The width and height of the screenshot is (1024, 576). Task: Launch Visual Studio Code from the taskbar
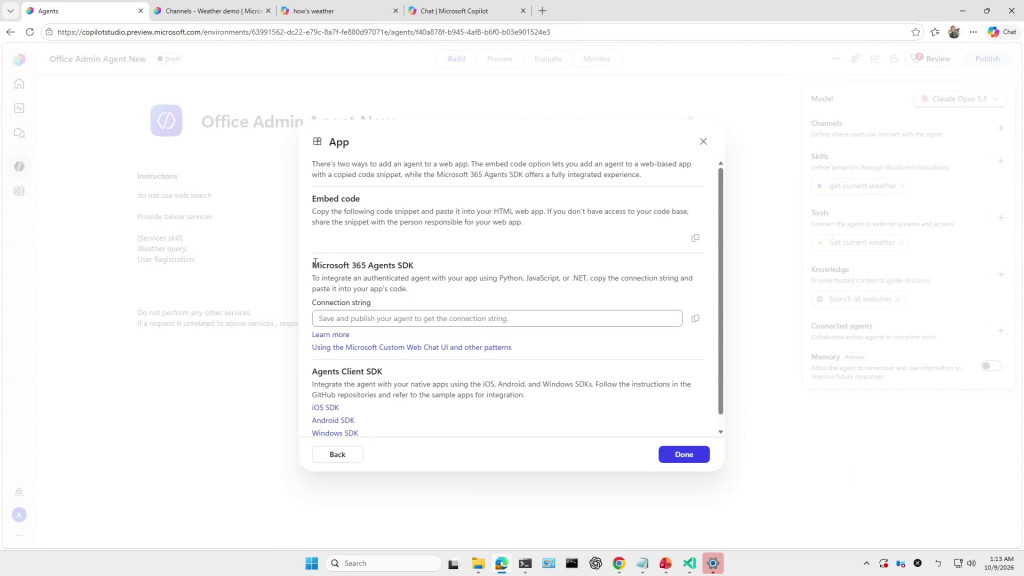pyautogui.click(x=689, y=563)
